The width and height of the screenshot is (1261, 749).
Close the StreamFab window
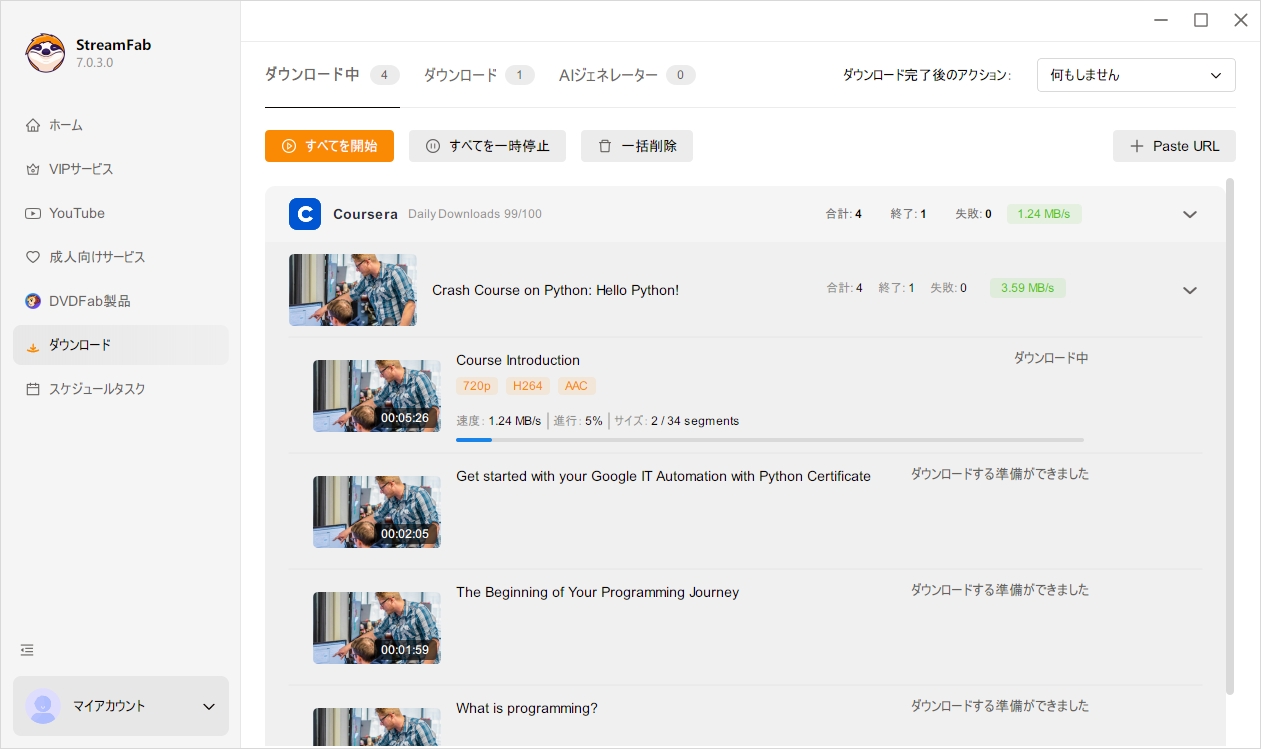pyautogui.click(x=1240, y=20)
